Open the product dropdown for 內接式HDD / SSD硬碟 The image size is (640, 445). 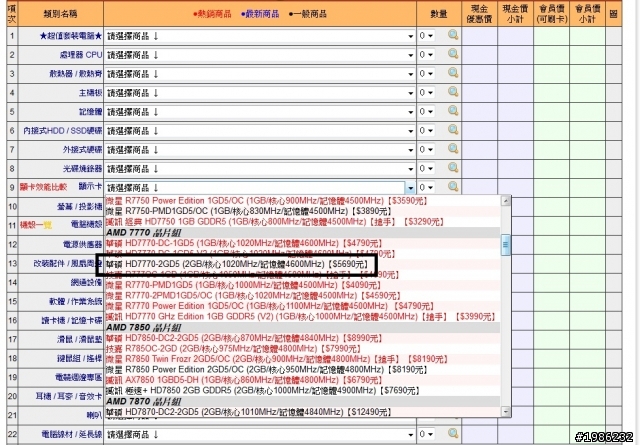click(260, 131)
